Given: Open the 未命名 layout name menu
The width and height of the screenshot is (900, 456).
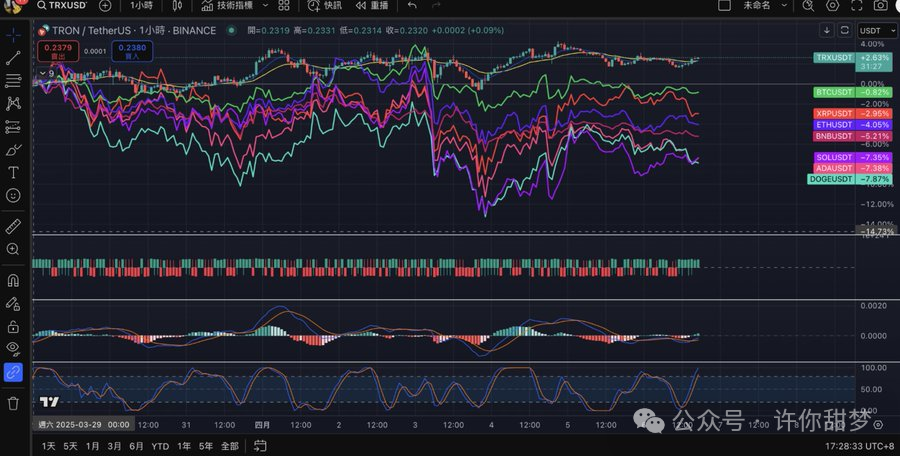Looking at the screenshot, I should (x=765, y=5).
